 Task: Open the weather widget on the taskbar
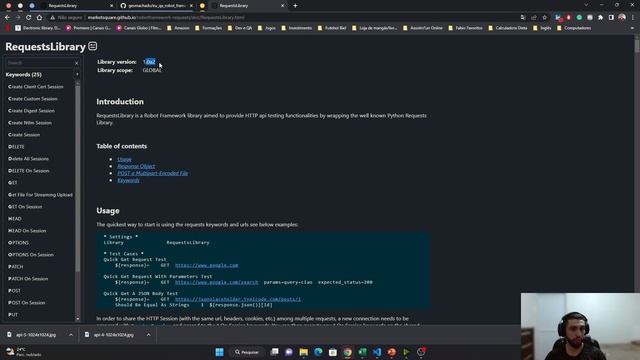tap(24, 352)
